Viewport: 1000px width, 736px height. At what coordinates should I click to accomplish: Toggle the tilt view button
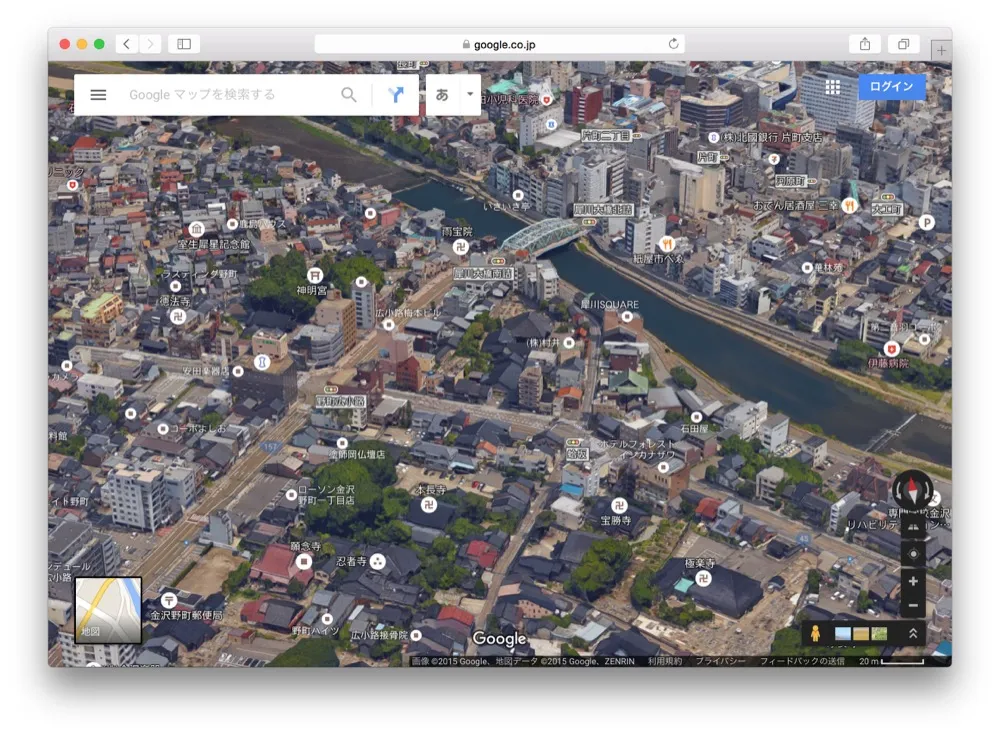(912, 527)
